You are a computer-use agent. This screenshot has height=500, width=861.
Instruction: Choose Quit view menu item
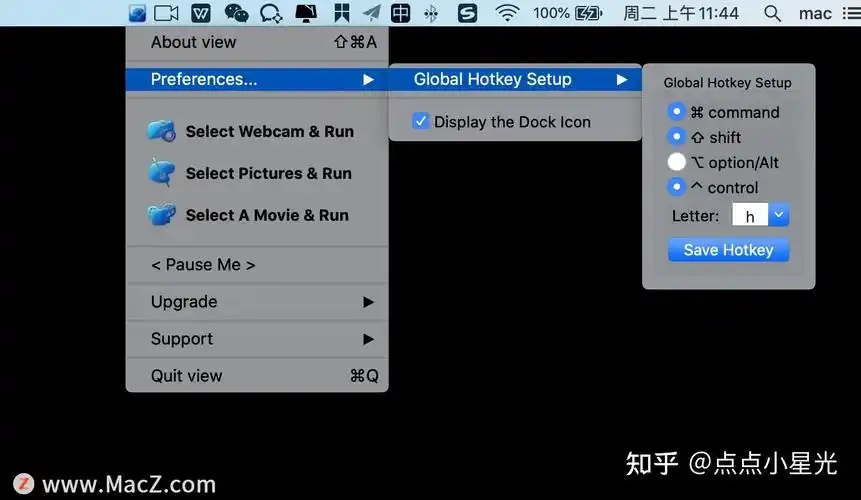(x=257, y=376)
